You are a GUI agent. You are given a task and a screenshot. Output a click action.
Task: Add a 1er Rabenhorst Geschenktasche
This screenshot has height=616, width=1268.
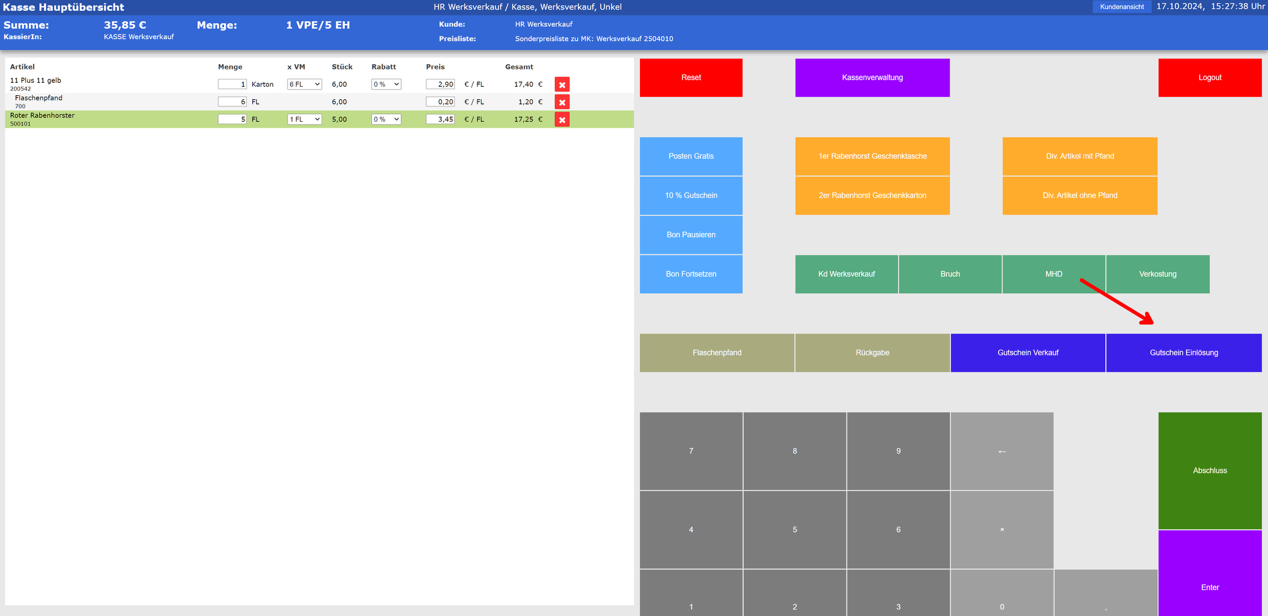[x=872, y=156]
